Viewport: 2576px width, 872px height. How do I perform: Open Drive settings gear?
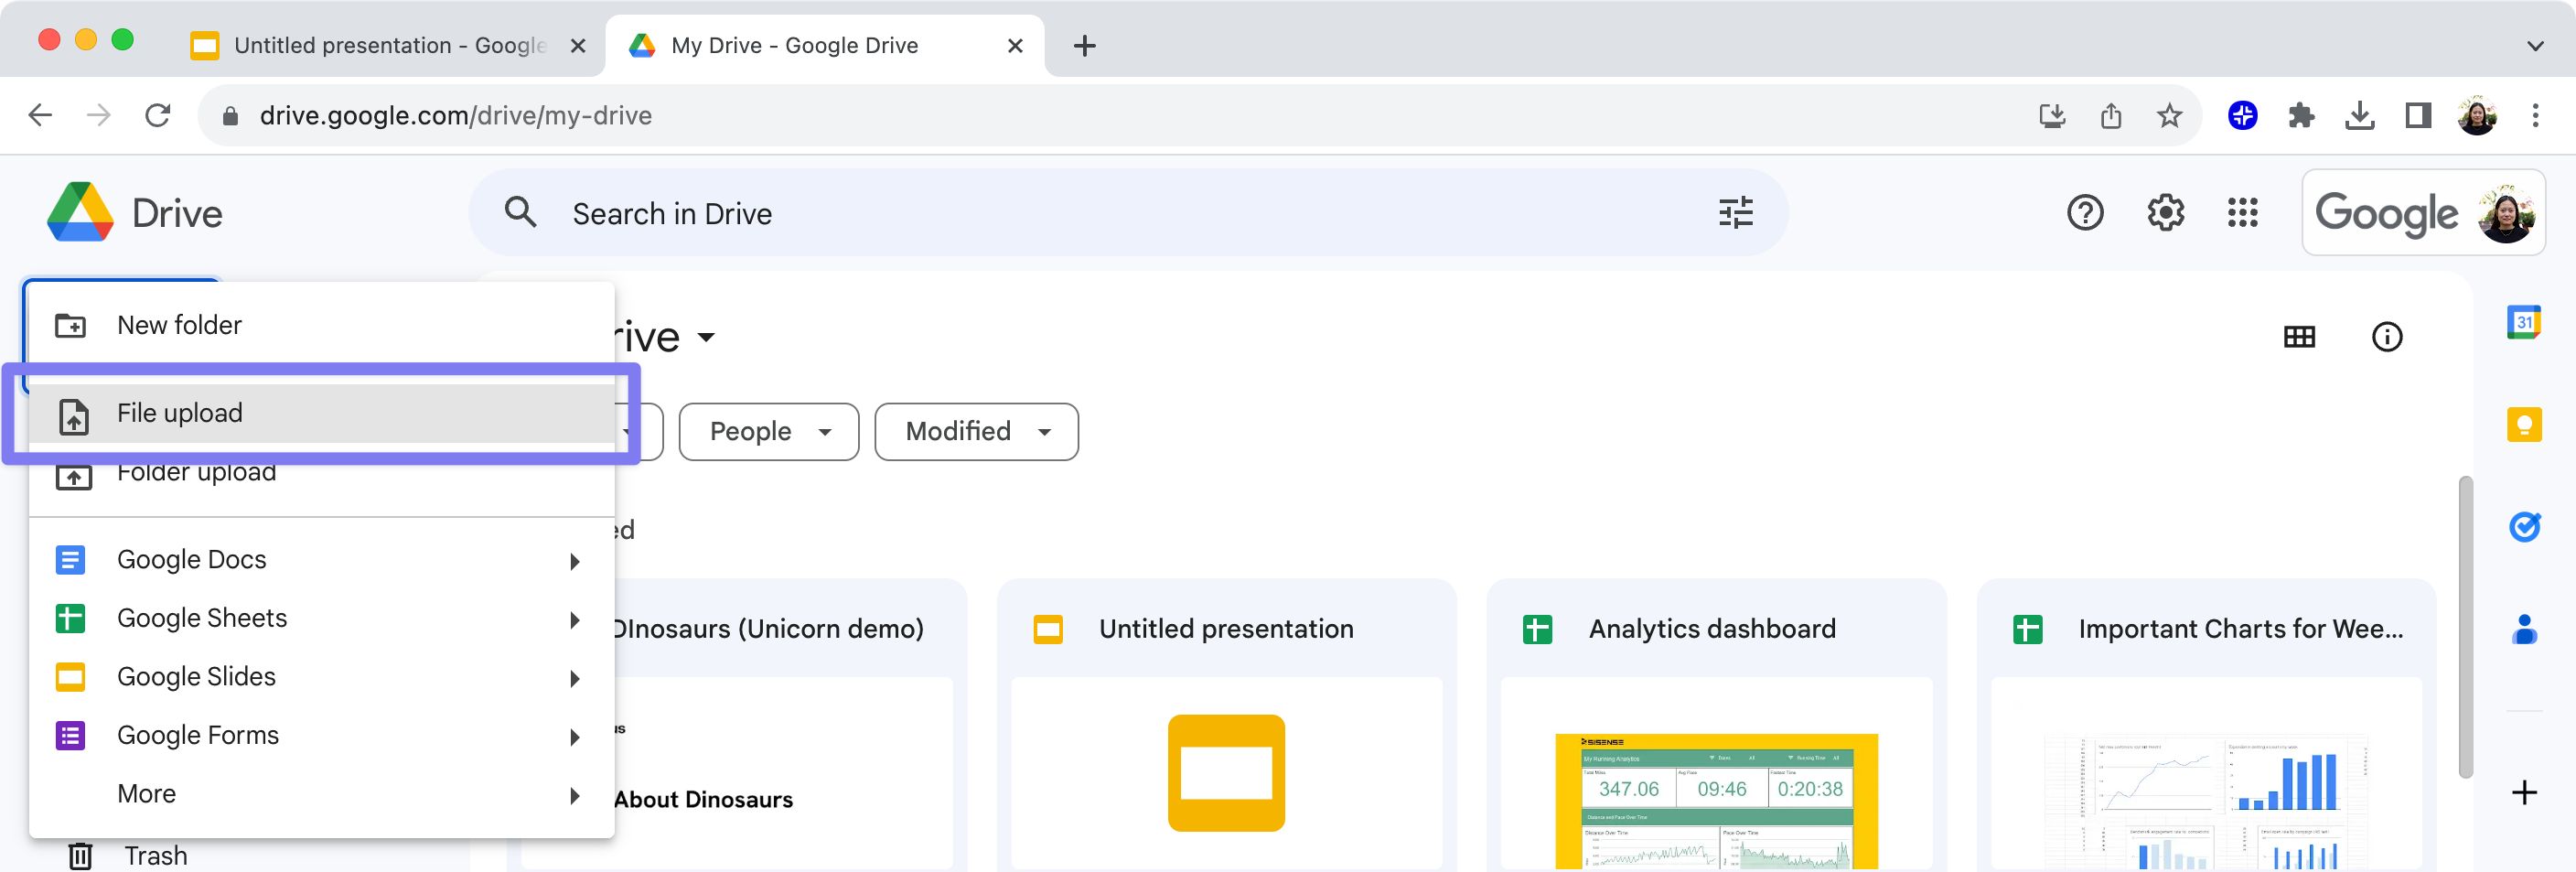(x=2165, y=213)
